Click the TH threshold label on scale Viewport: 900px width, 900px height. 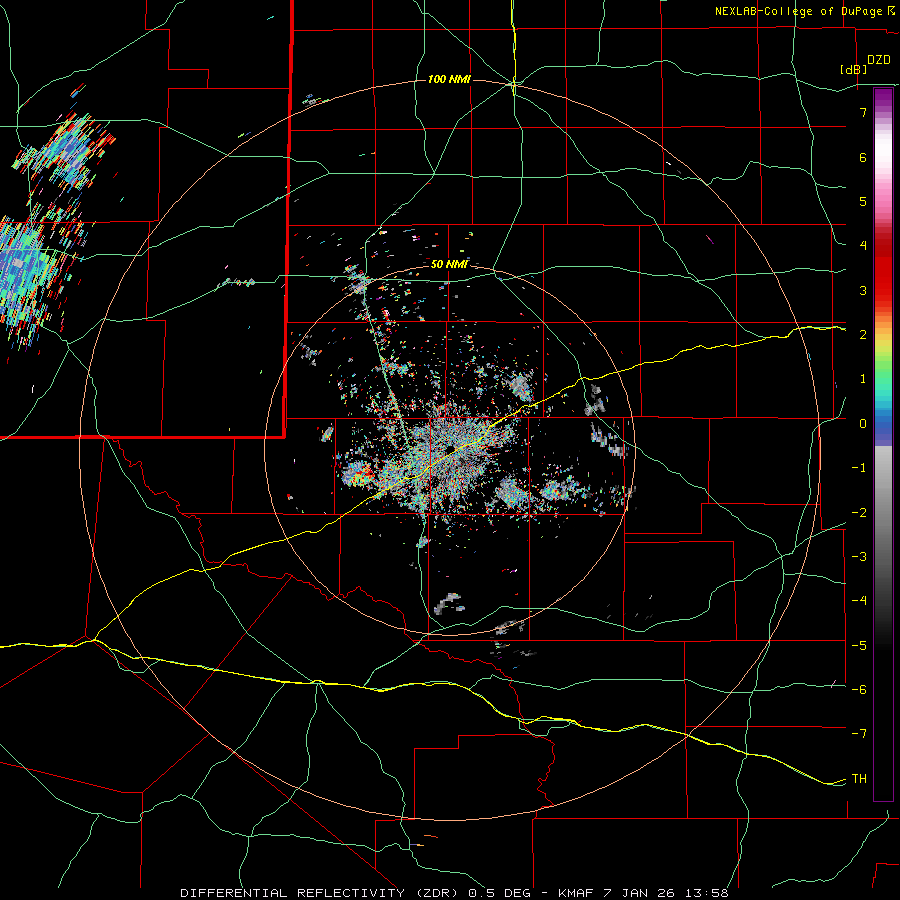pyautogui.click(x=859, y=779)
